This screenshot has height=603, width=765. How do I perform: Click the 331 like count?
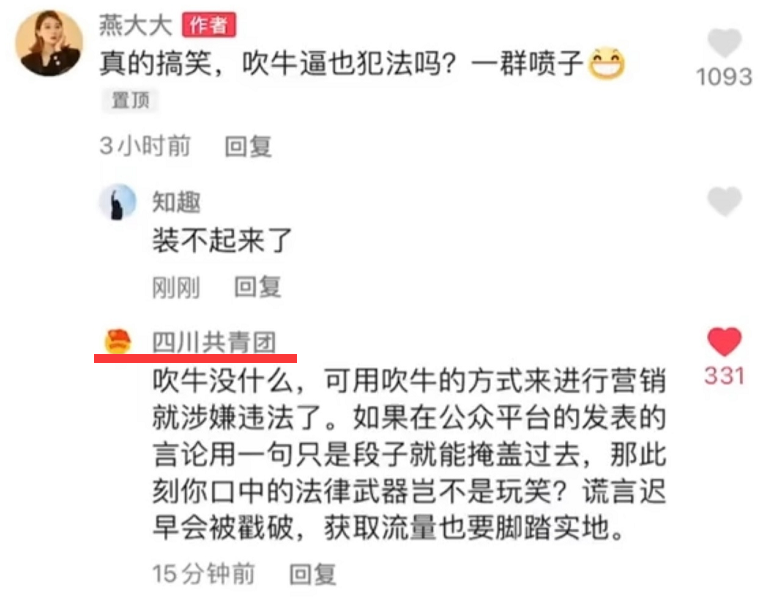[x=725, y=376]
